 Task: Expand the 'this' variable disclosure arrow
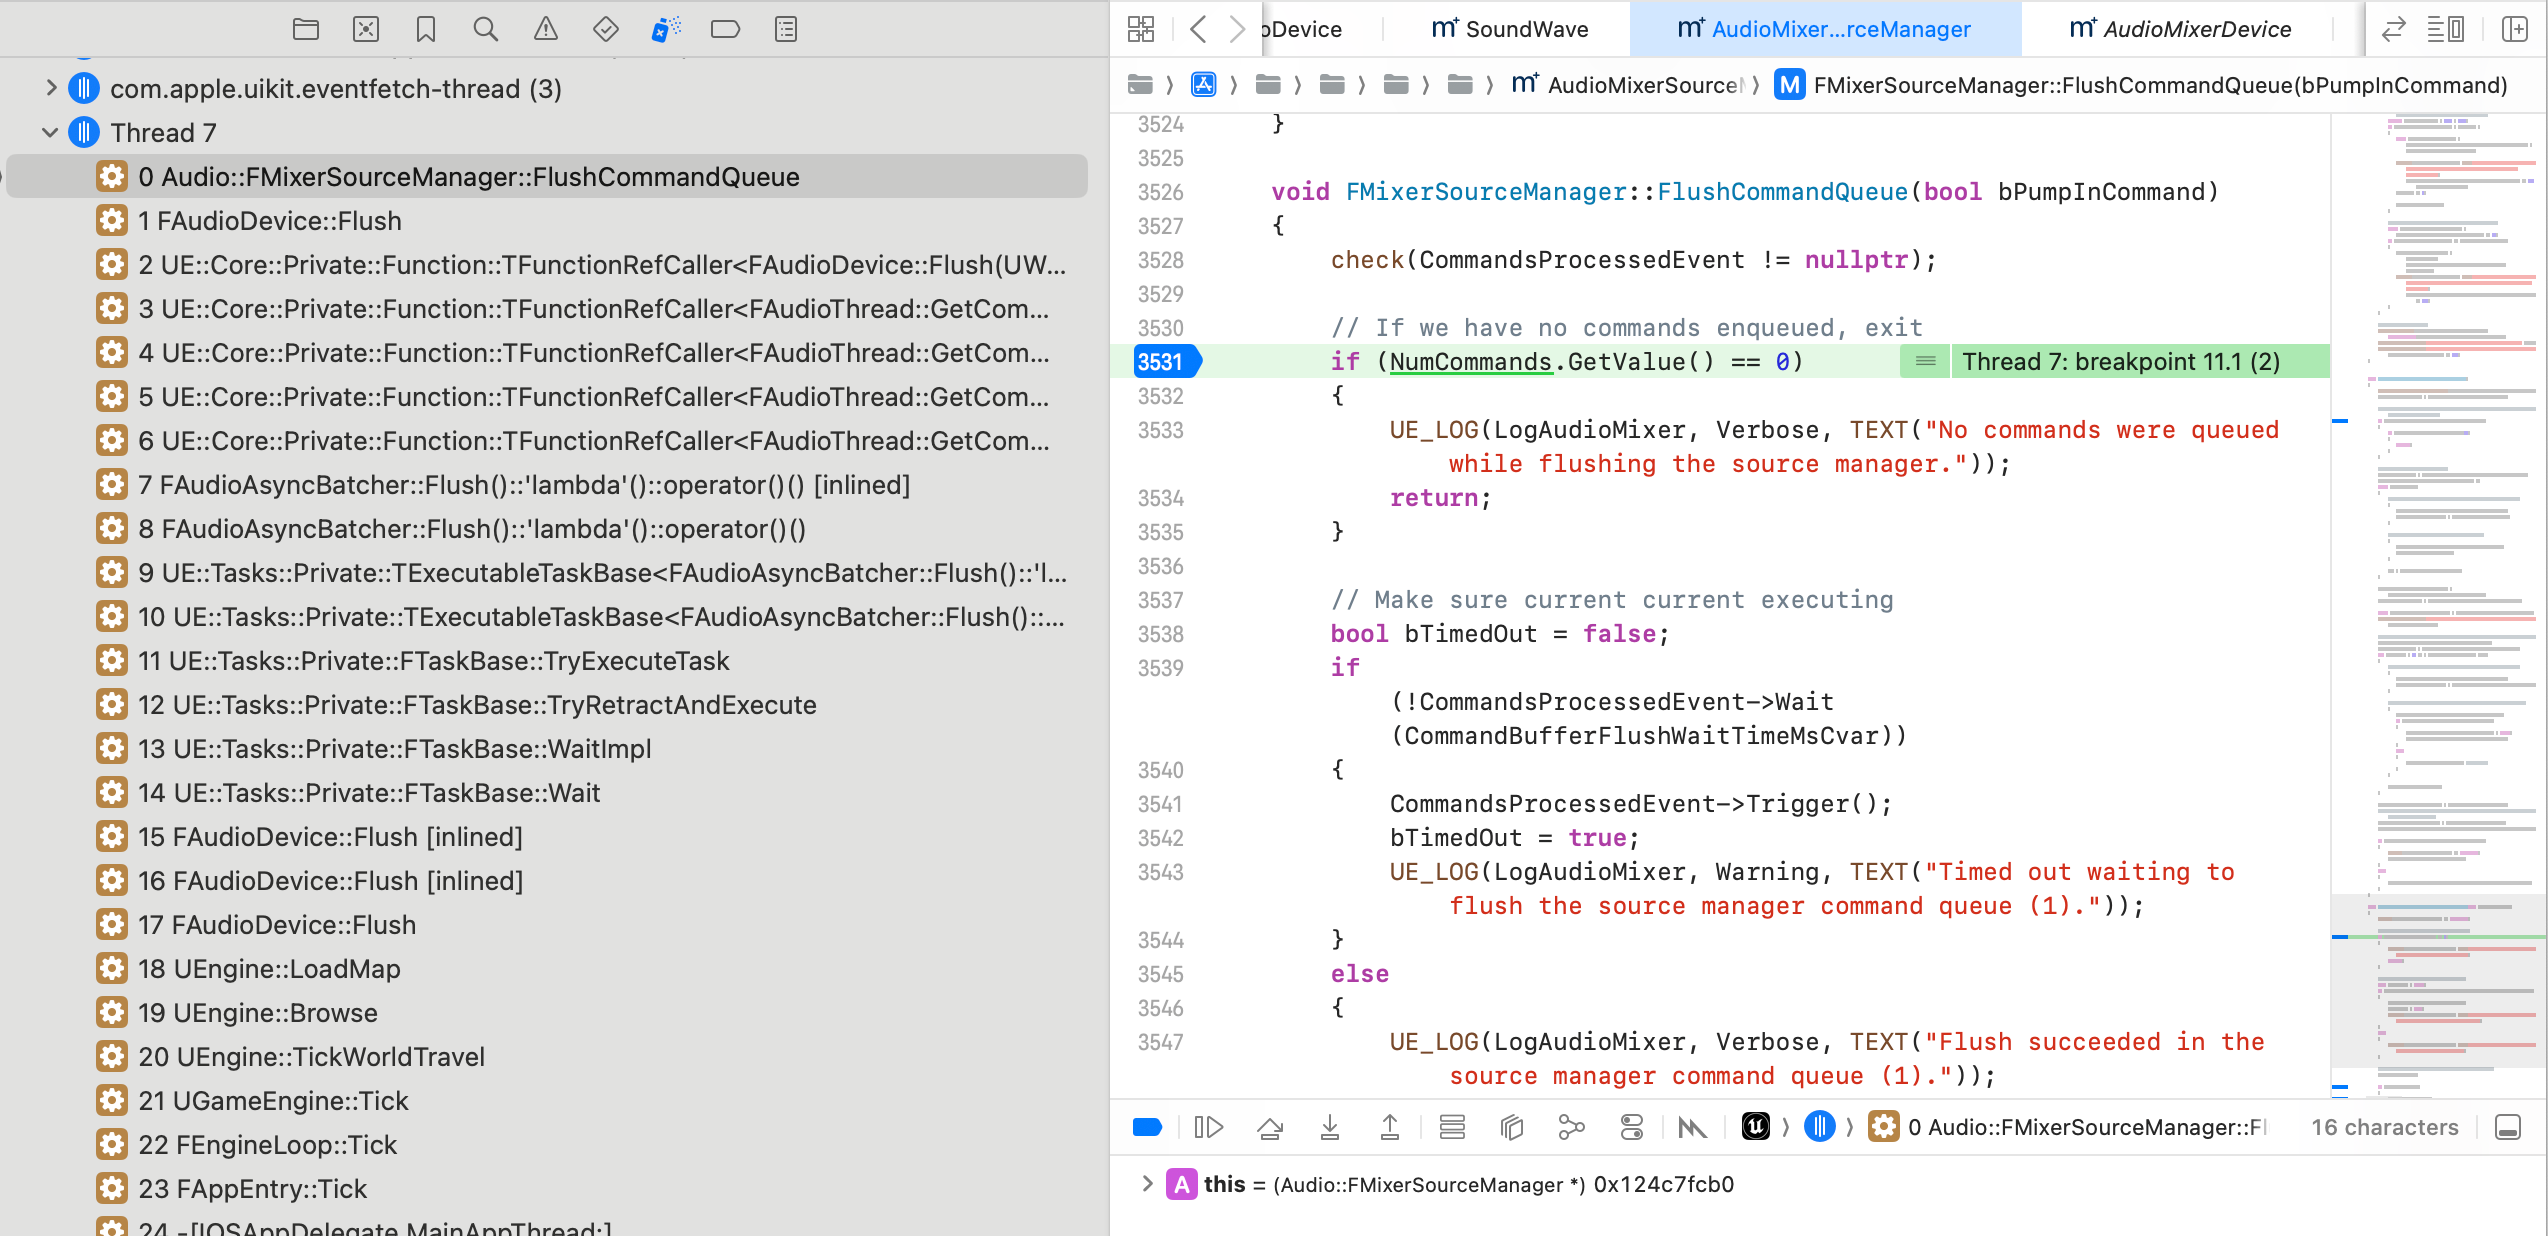(1147, 1185)
